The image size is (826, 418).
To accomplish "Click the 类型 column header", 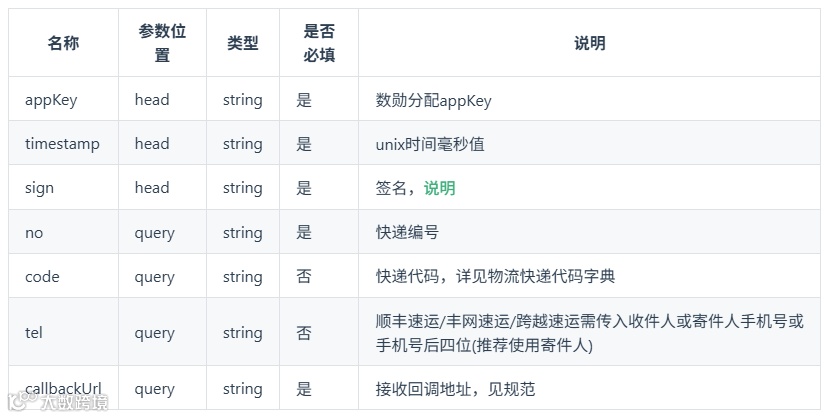I will pos(242,43).
